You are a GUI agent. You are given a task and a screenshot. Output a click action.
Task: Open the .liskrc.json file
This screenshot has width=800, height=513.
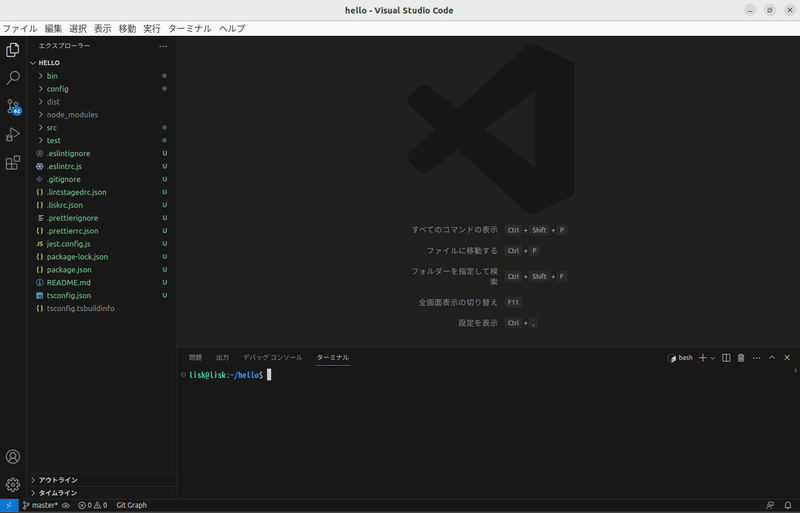tap(102, 205)
